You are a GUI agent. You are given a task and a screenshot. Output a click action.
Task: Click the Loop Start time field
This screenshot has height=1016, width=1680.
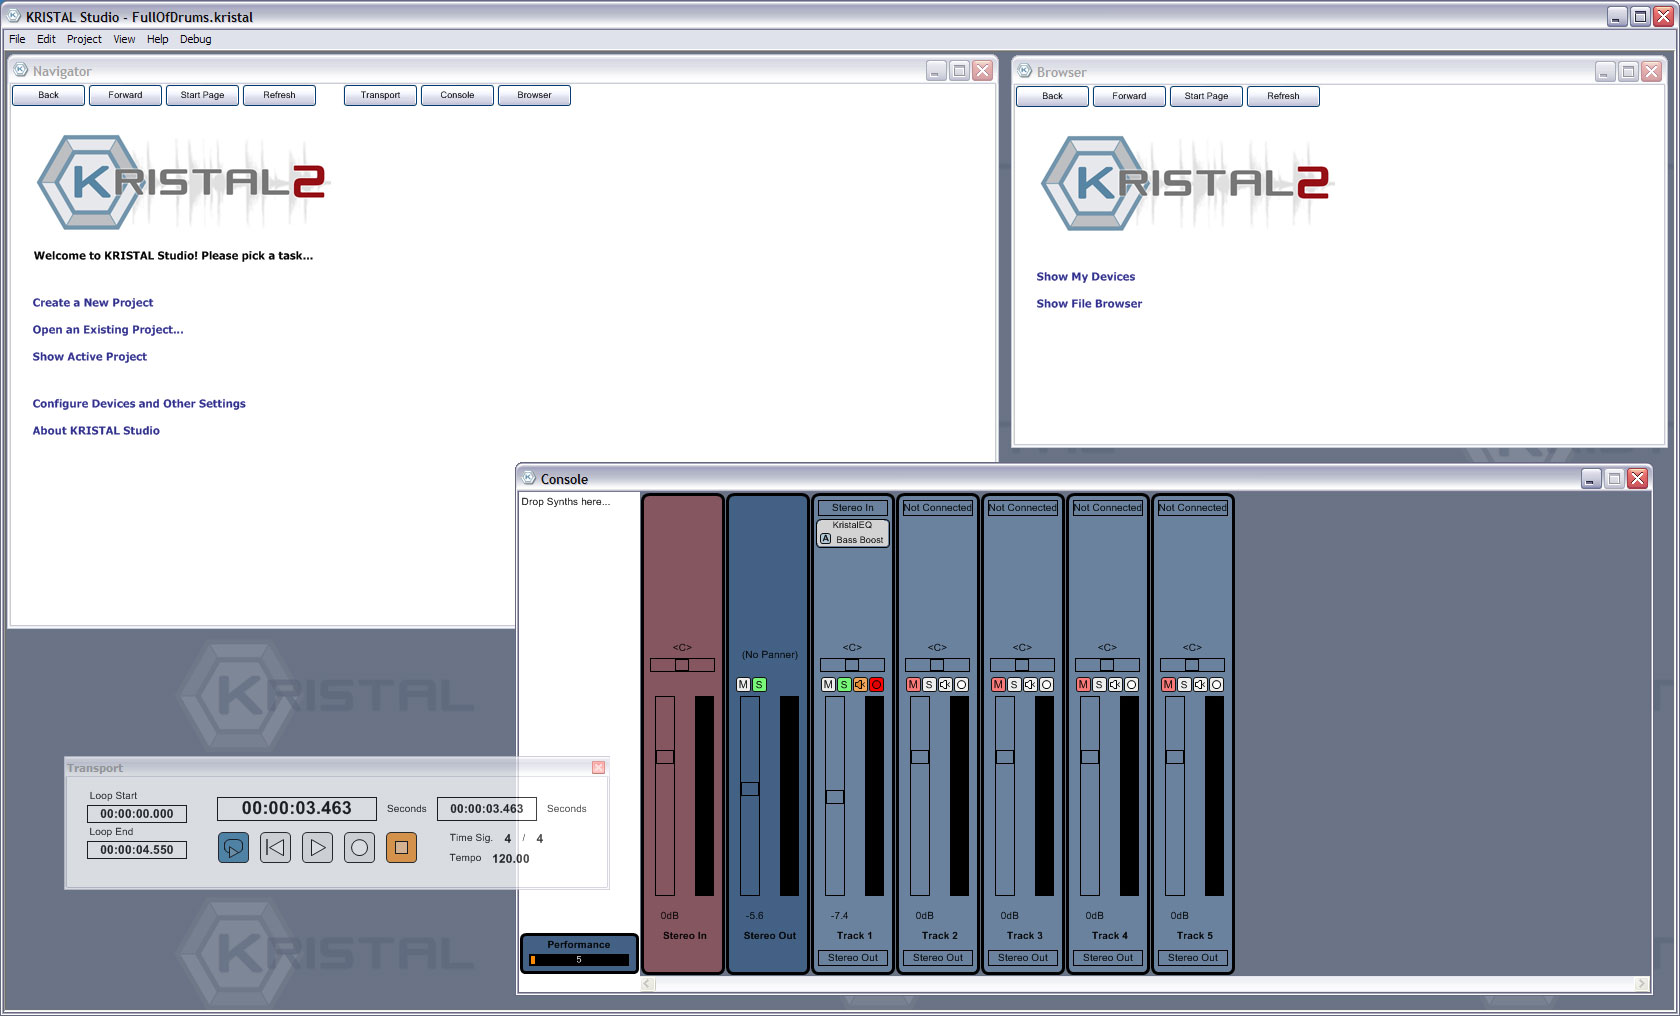click(x=137, y=814)
